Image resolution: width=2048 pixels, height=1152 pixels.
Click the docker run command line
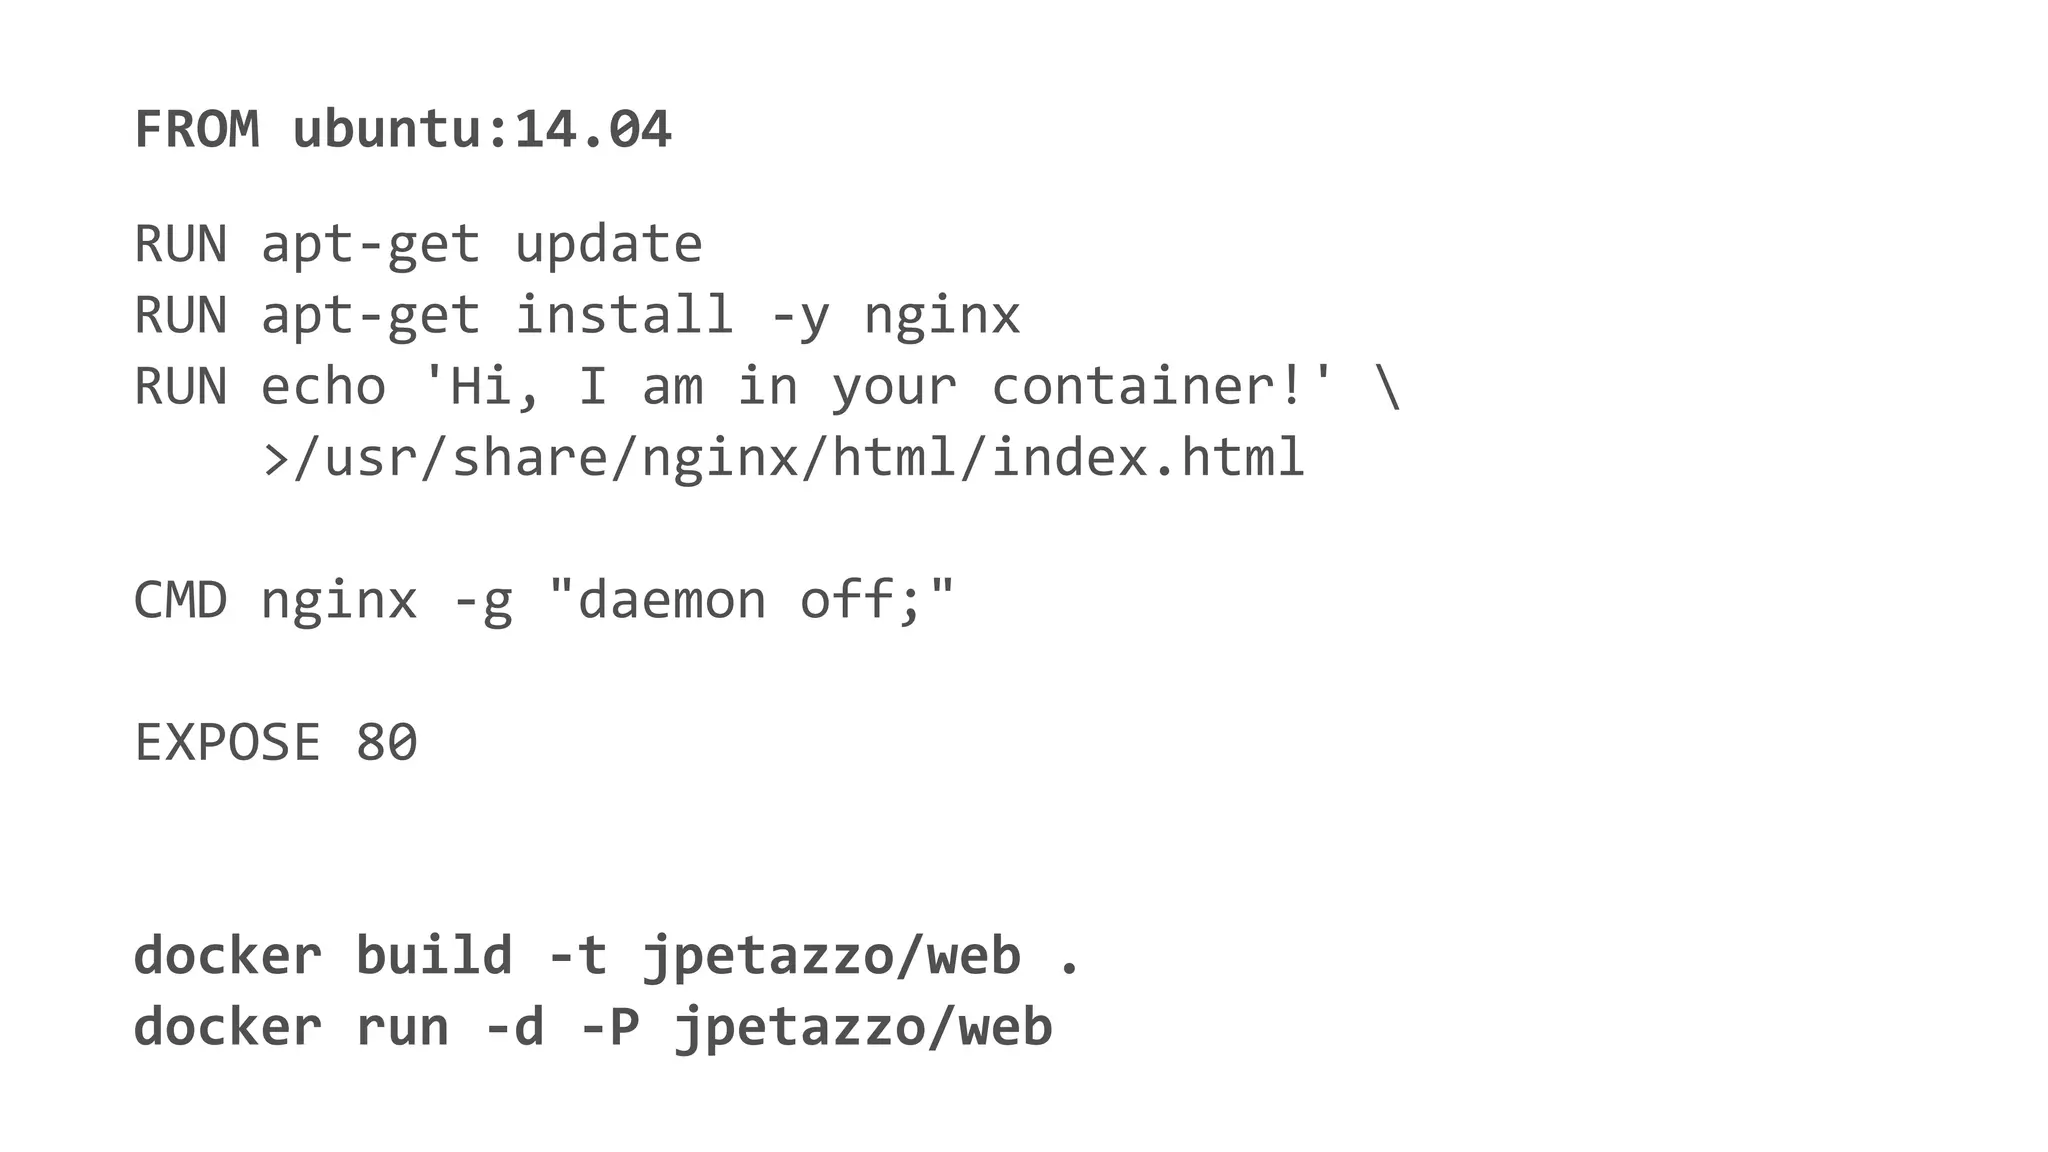click(592, 1028)
